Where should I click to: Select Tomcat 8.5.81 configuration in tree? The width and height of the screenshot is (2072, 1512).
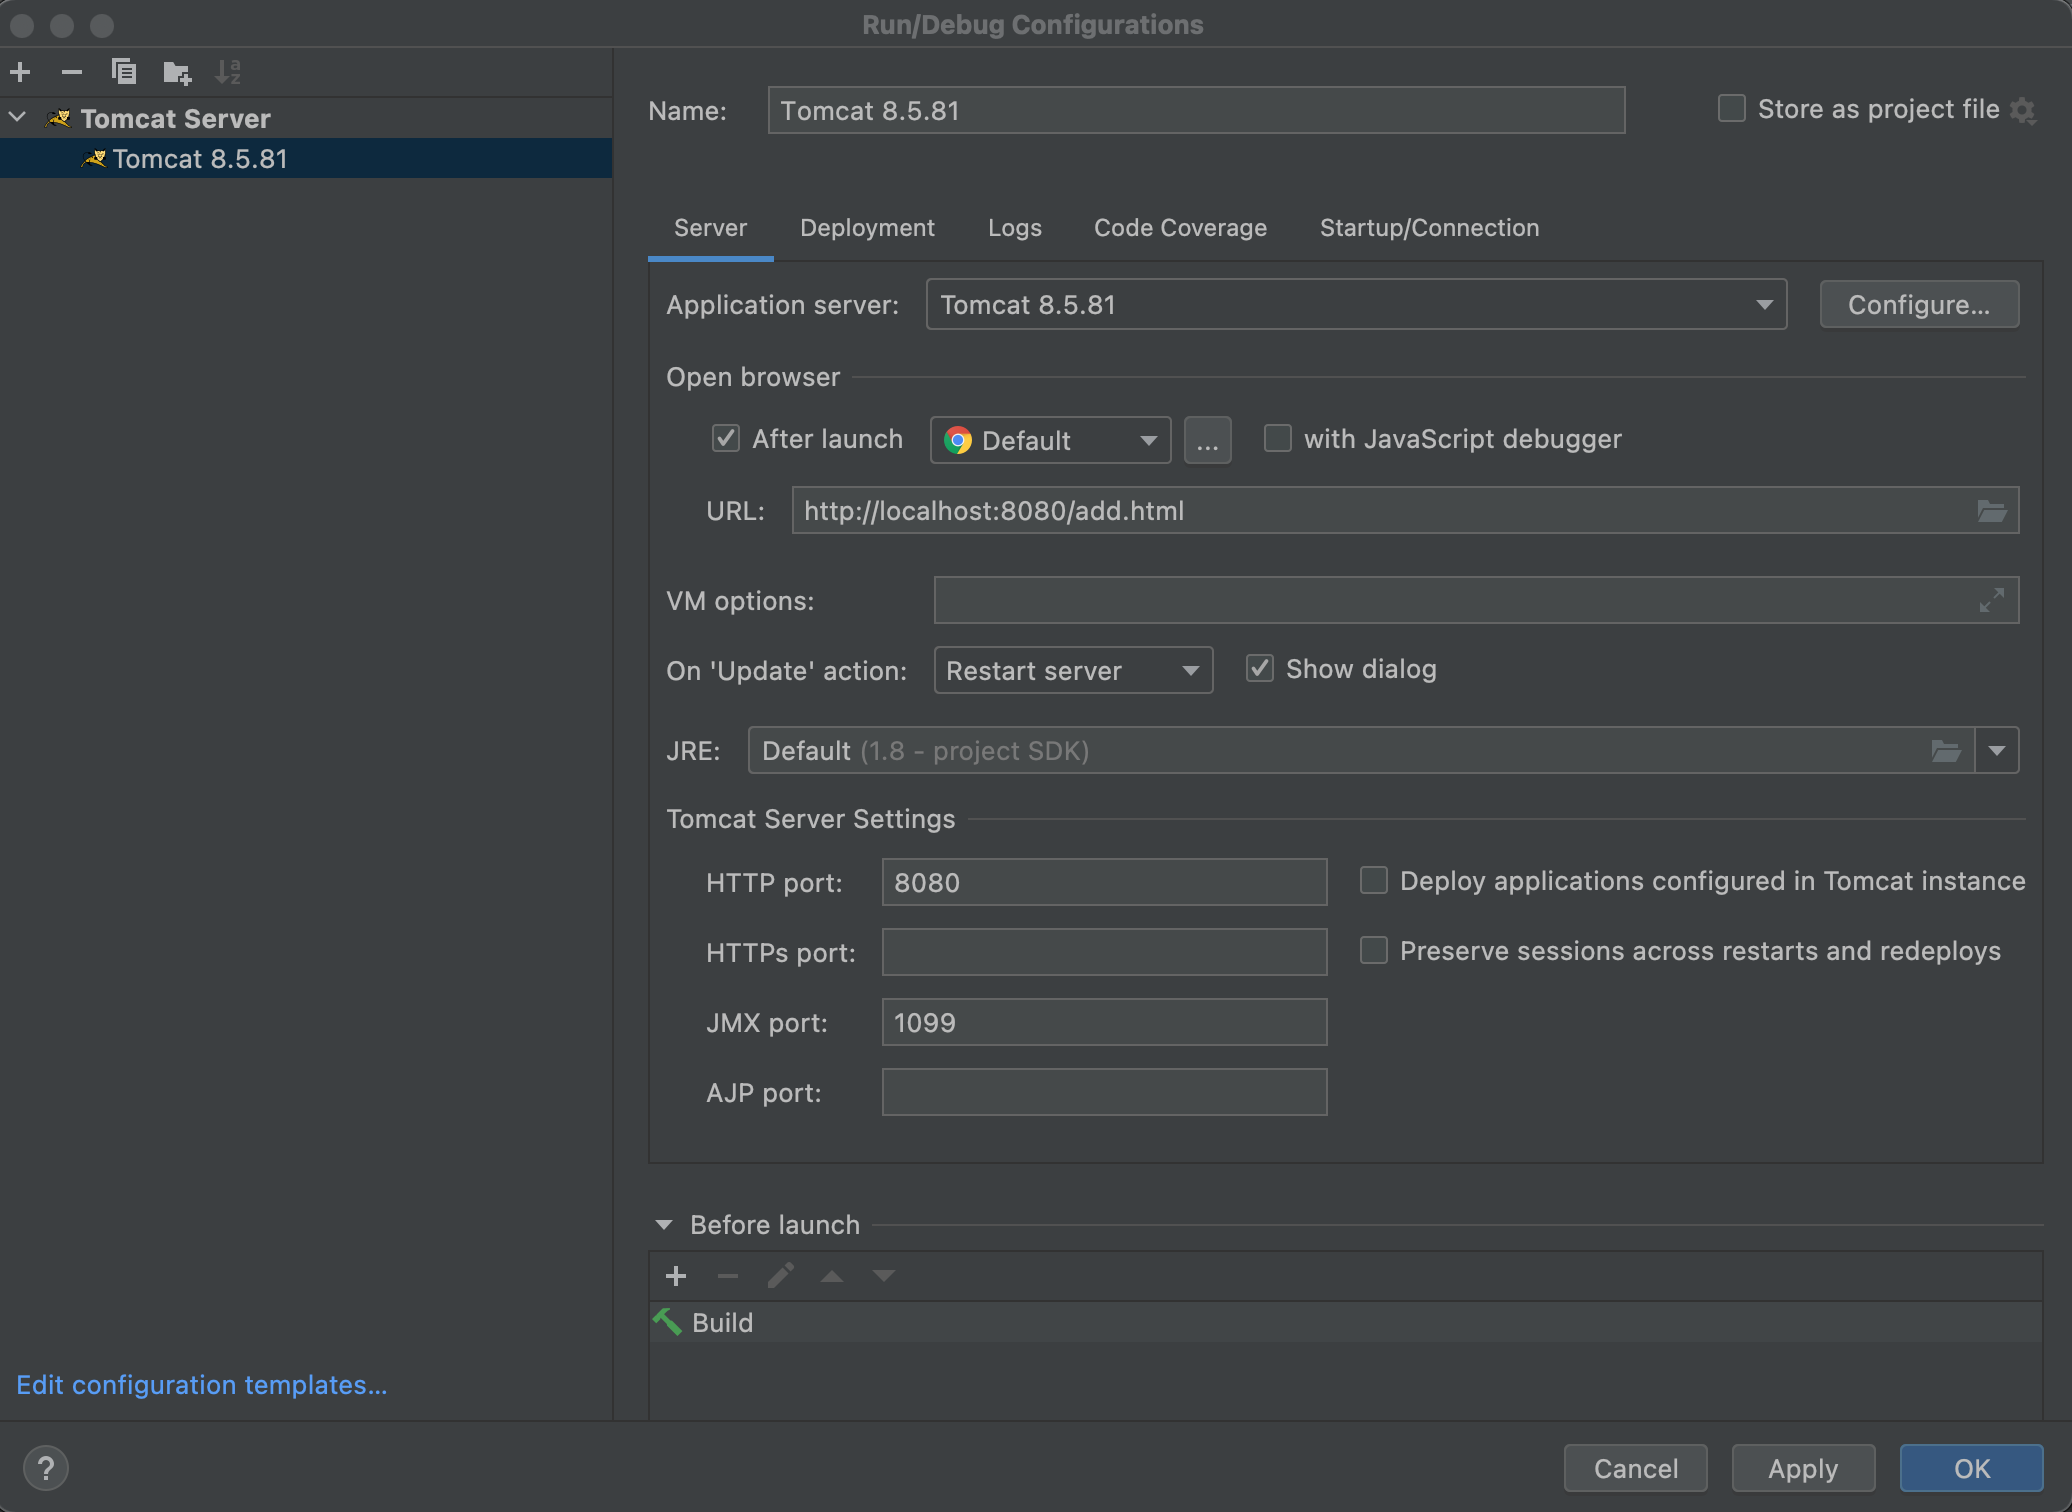click(306, 159)
